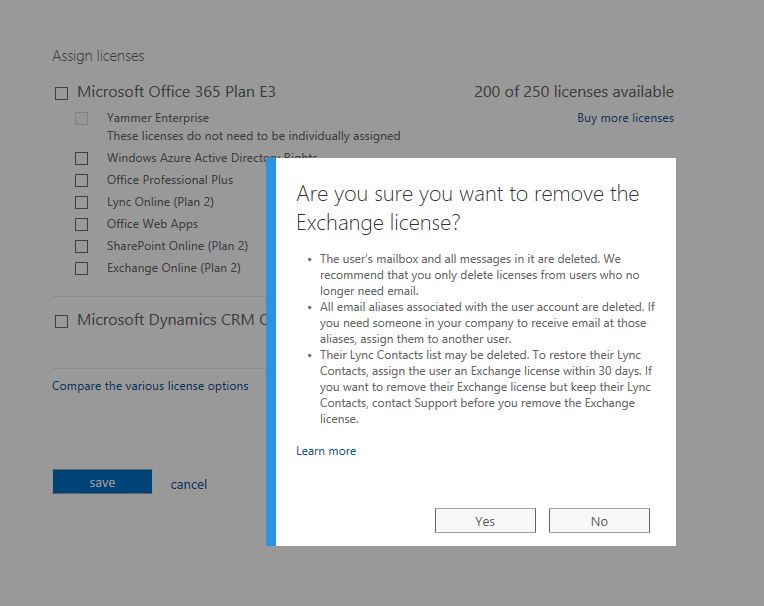This screenshot has width=764, height=606.
Task: Tick the Exchange Online (Plan 2) checkbox
Action: [82, 268]
